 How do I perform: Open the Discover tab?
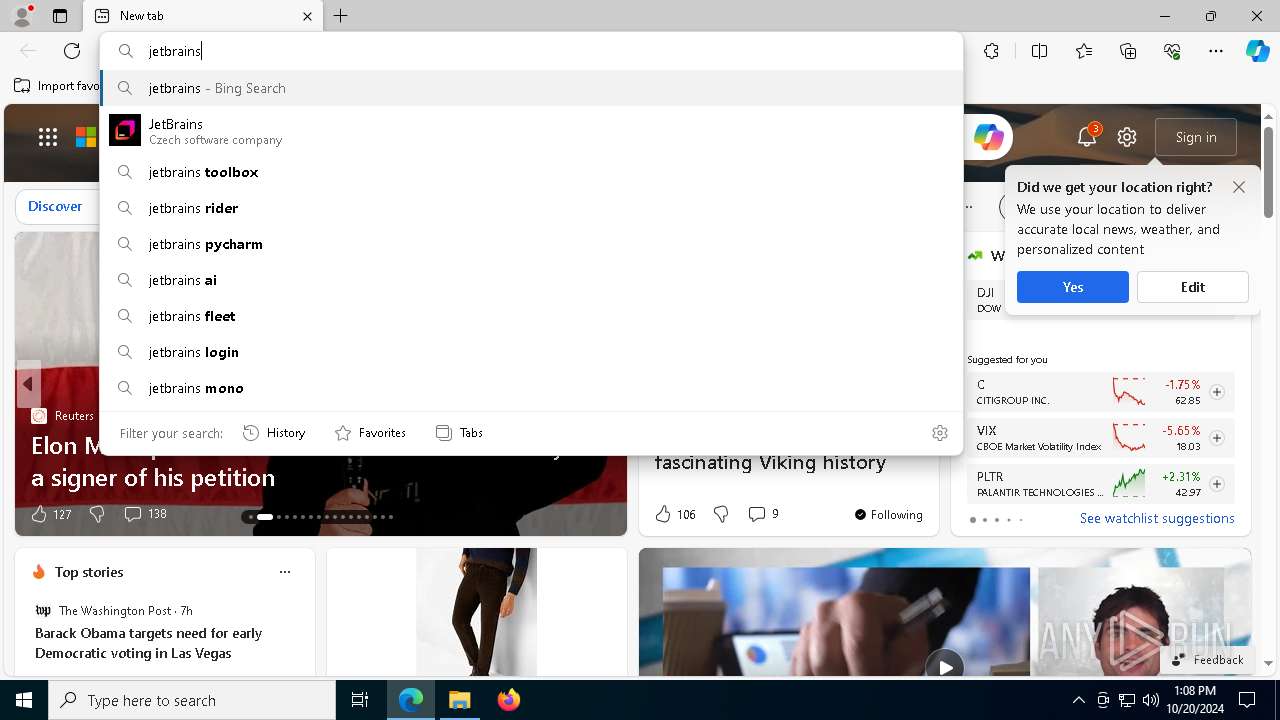55,206
